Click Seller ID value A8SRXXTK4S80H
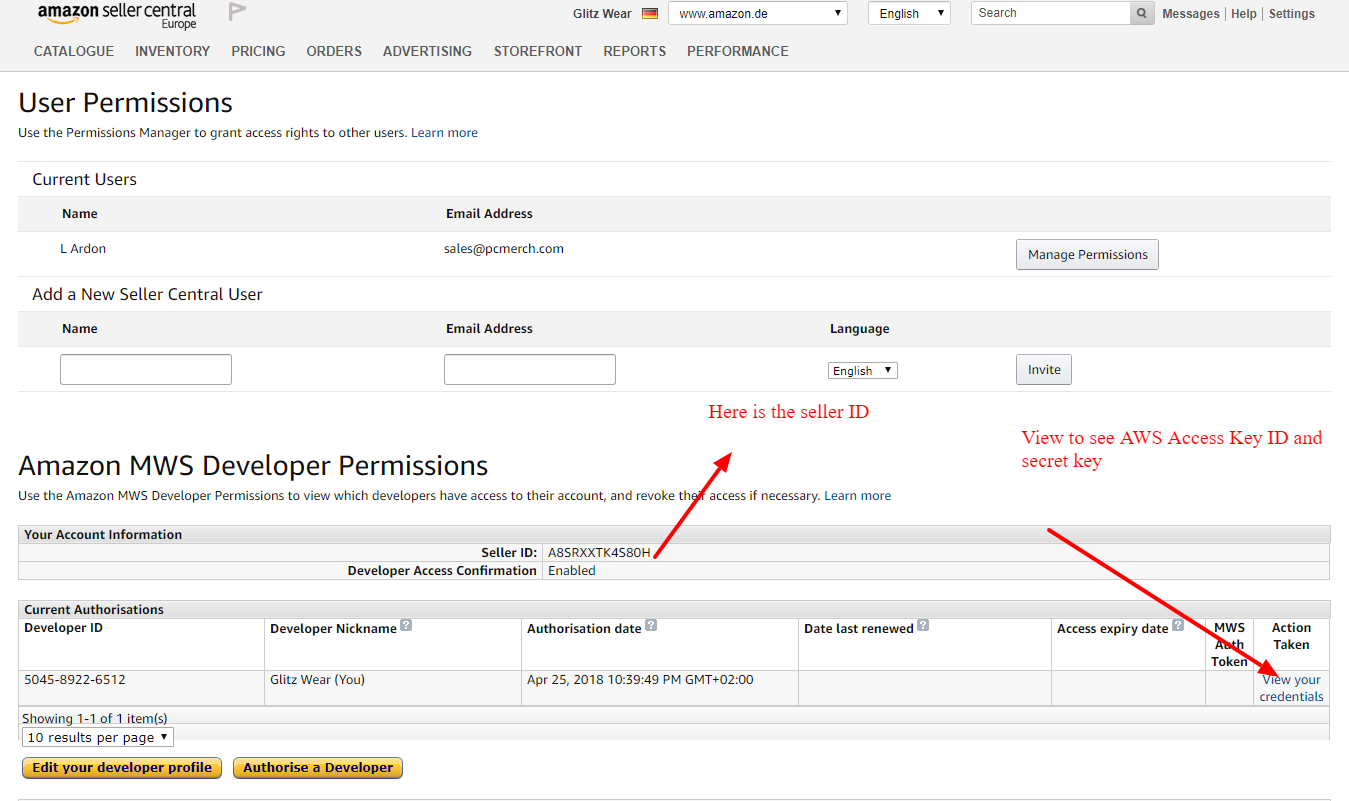 599,552
